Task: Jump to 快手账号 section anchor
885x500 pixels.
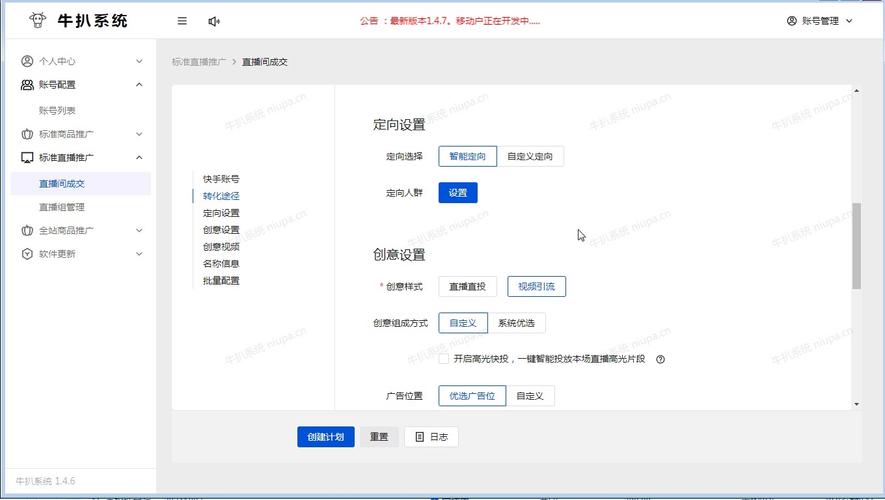Action: (221, 179)
